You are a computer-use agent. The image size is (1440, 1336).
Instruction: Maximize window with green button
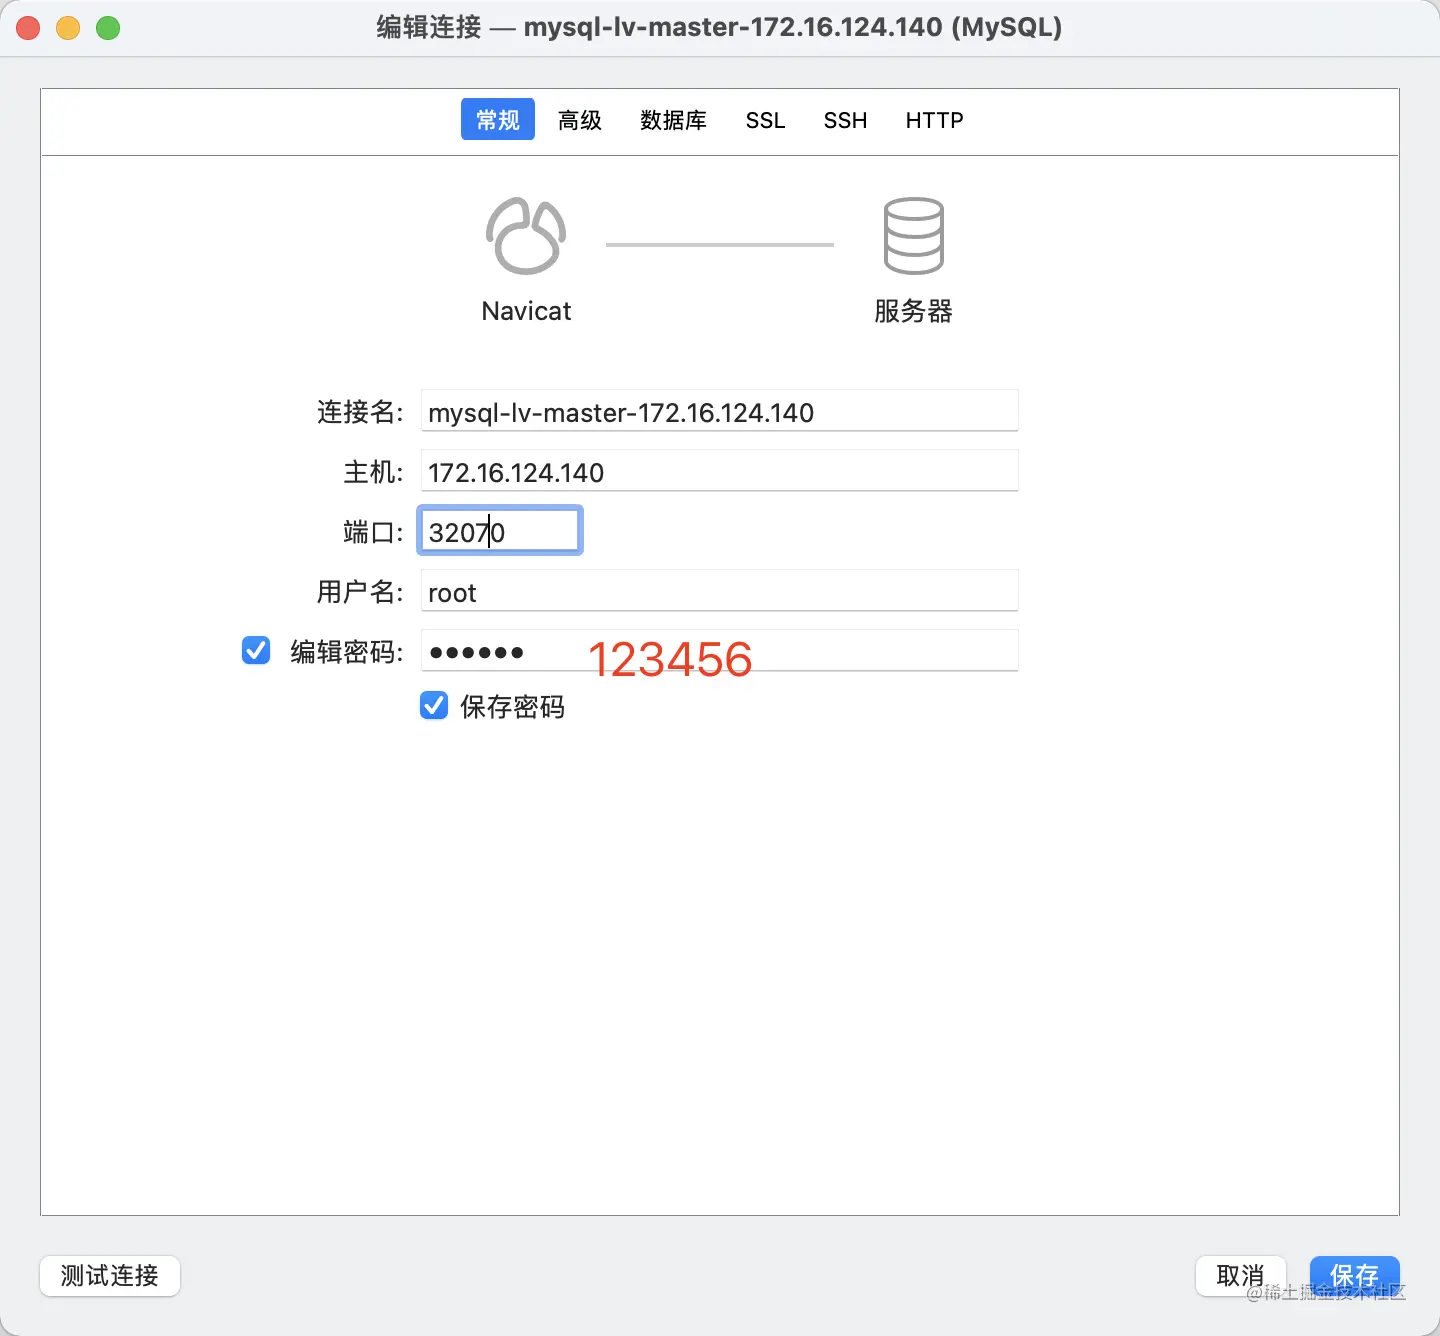tap(108, 28)
